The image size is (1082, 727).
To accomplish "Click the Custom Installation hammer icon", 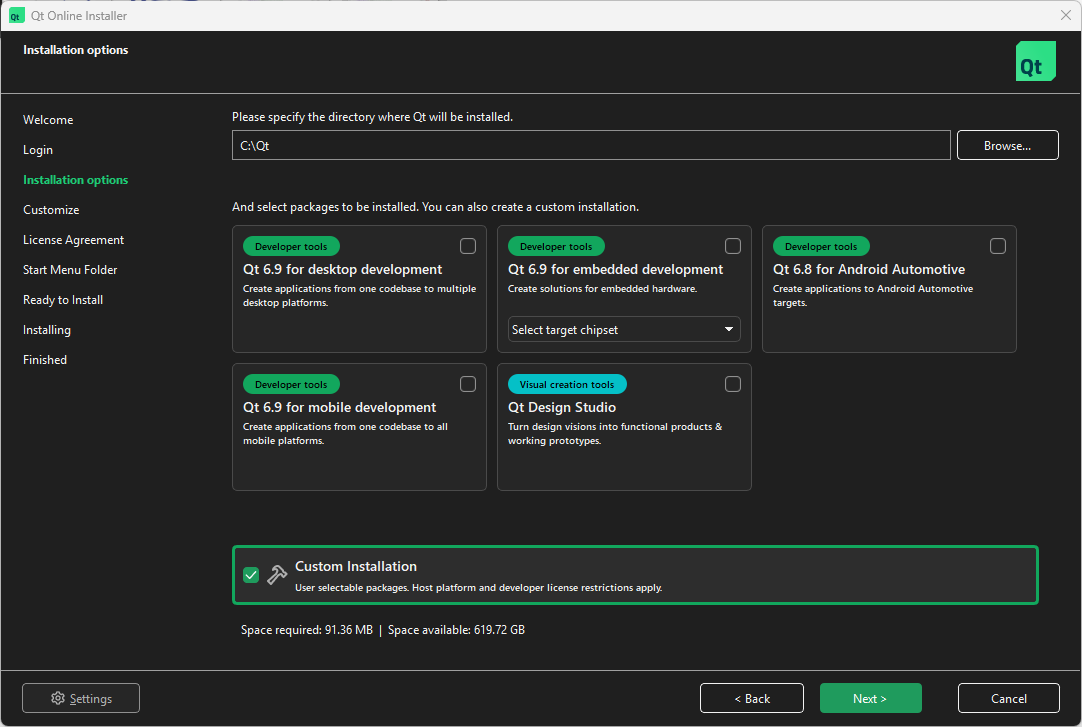I will coord(277,575).
